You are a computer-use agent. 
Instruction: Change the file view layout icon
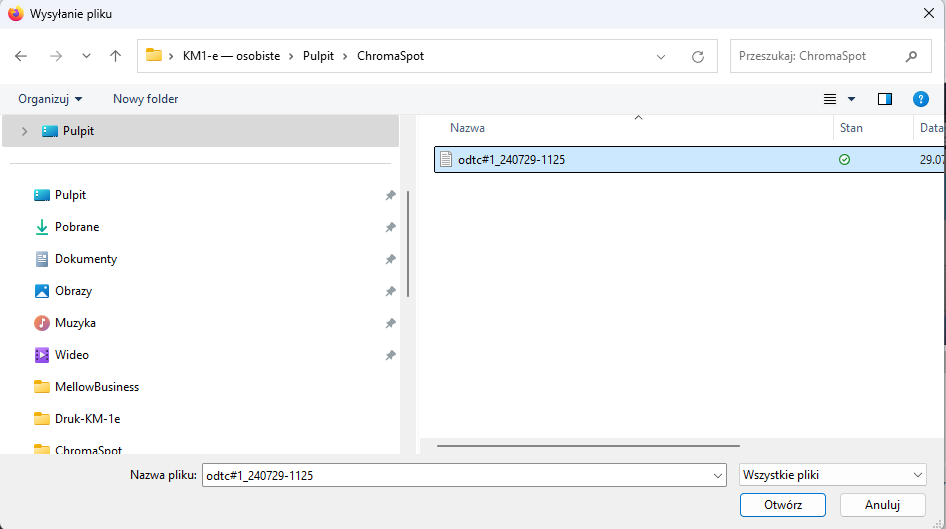pos(830,99)
